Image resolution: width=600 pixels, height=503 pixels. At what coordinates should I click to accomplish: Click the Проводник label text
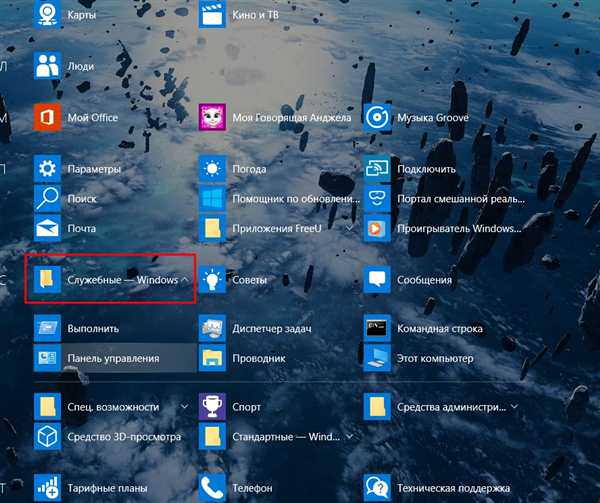(x=259, y=358)
